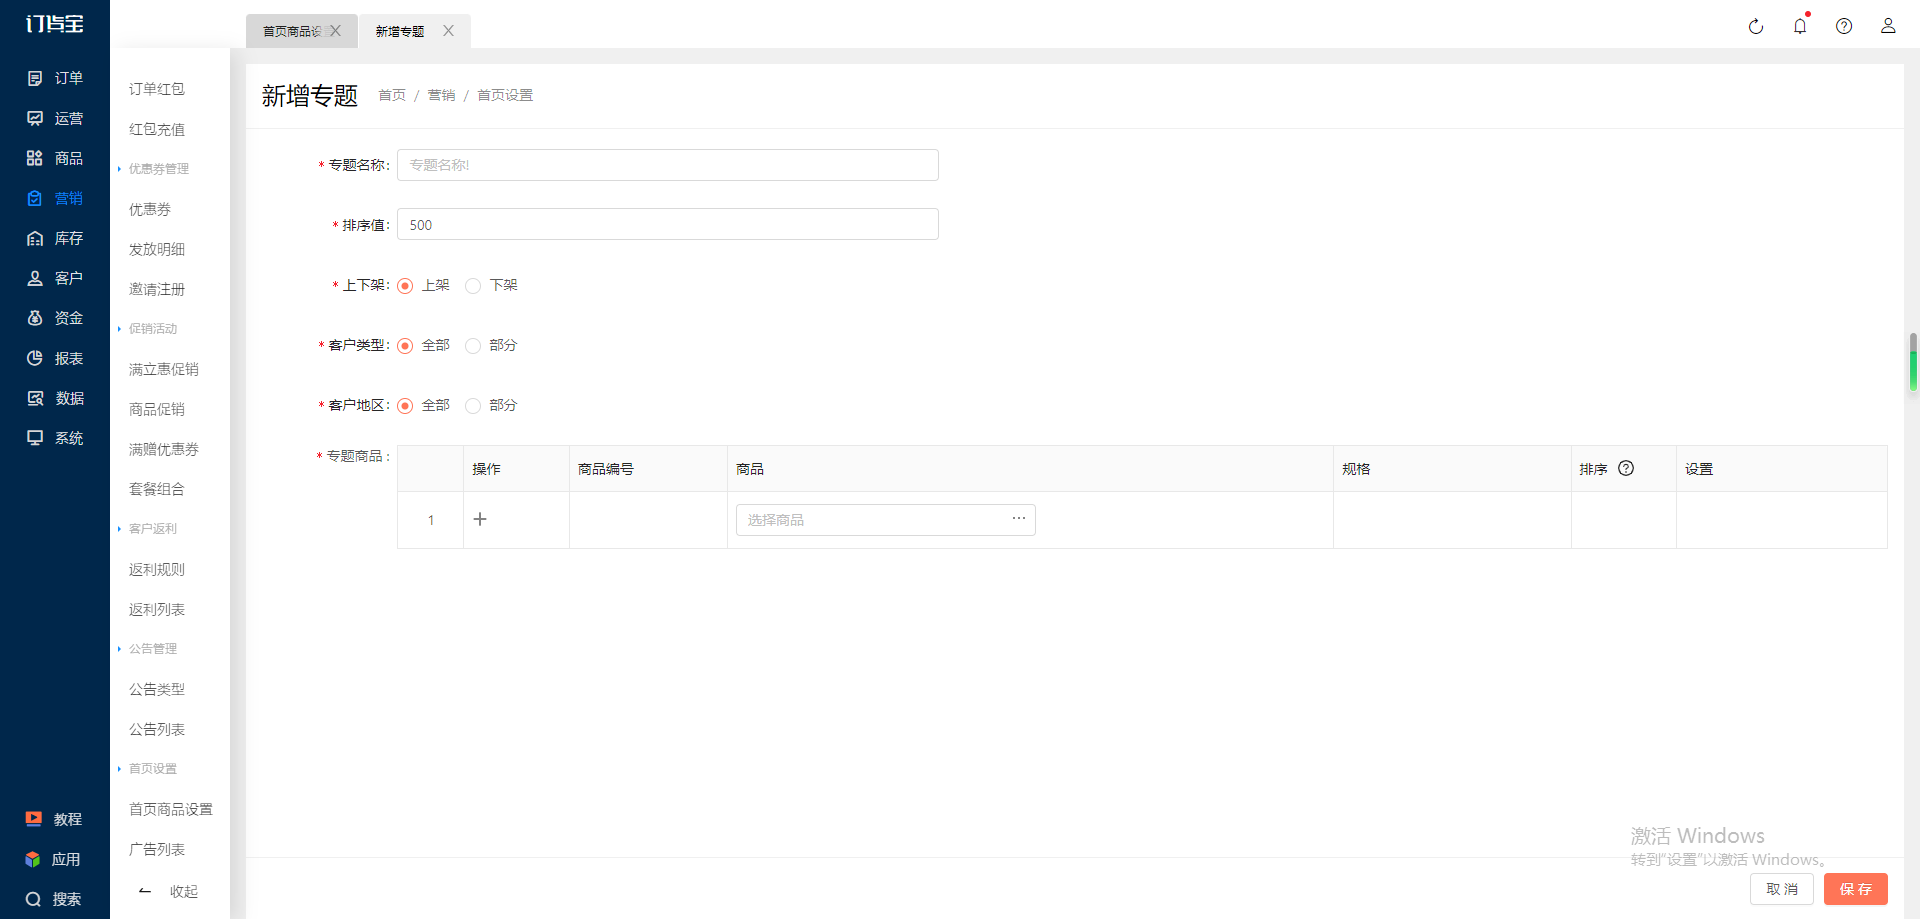
Task: Focus the 排序值 input field
Action: [668, 224]
